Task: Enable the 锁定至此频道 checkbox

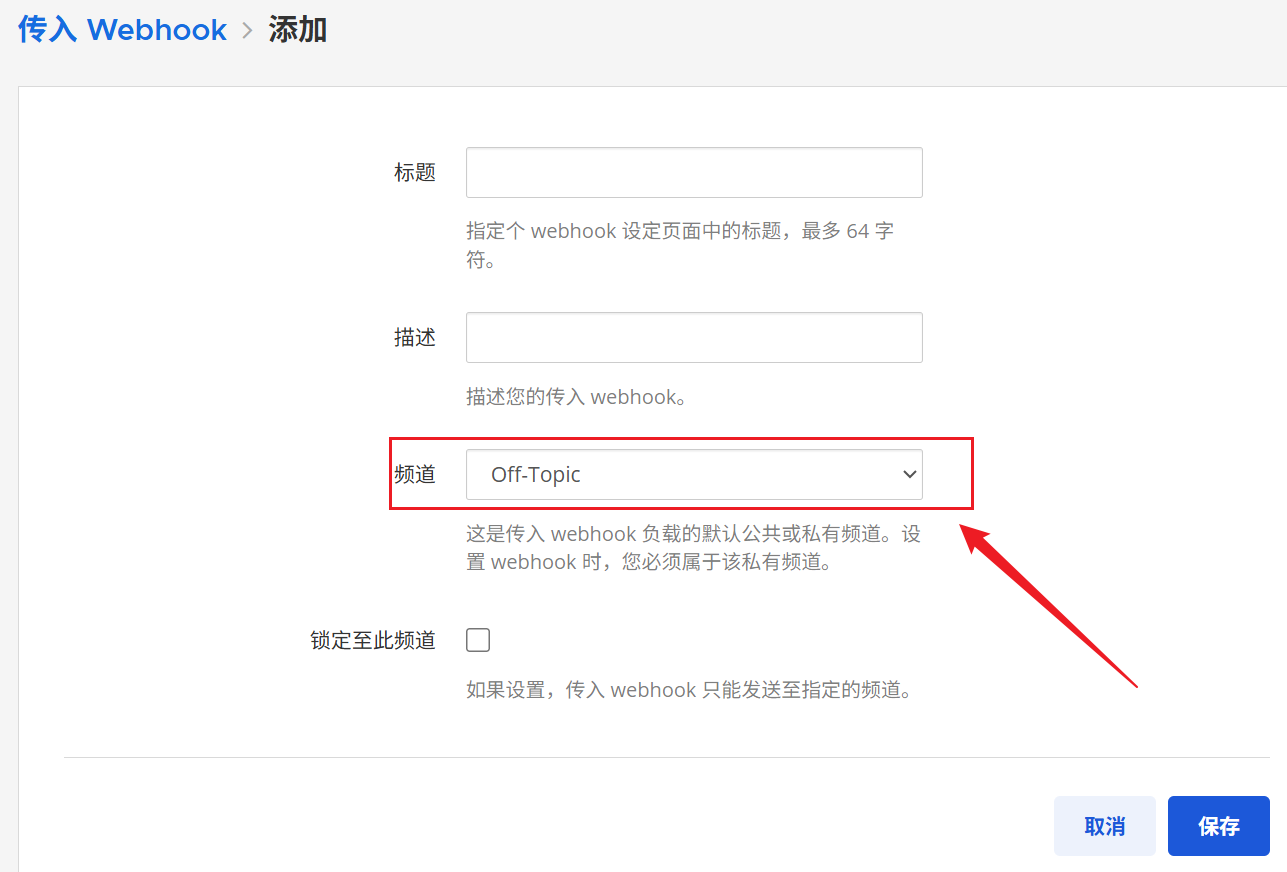Action: [478, 640]
